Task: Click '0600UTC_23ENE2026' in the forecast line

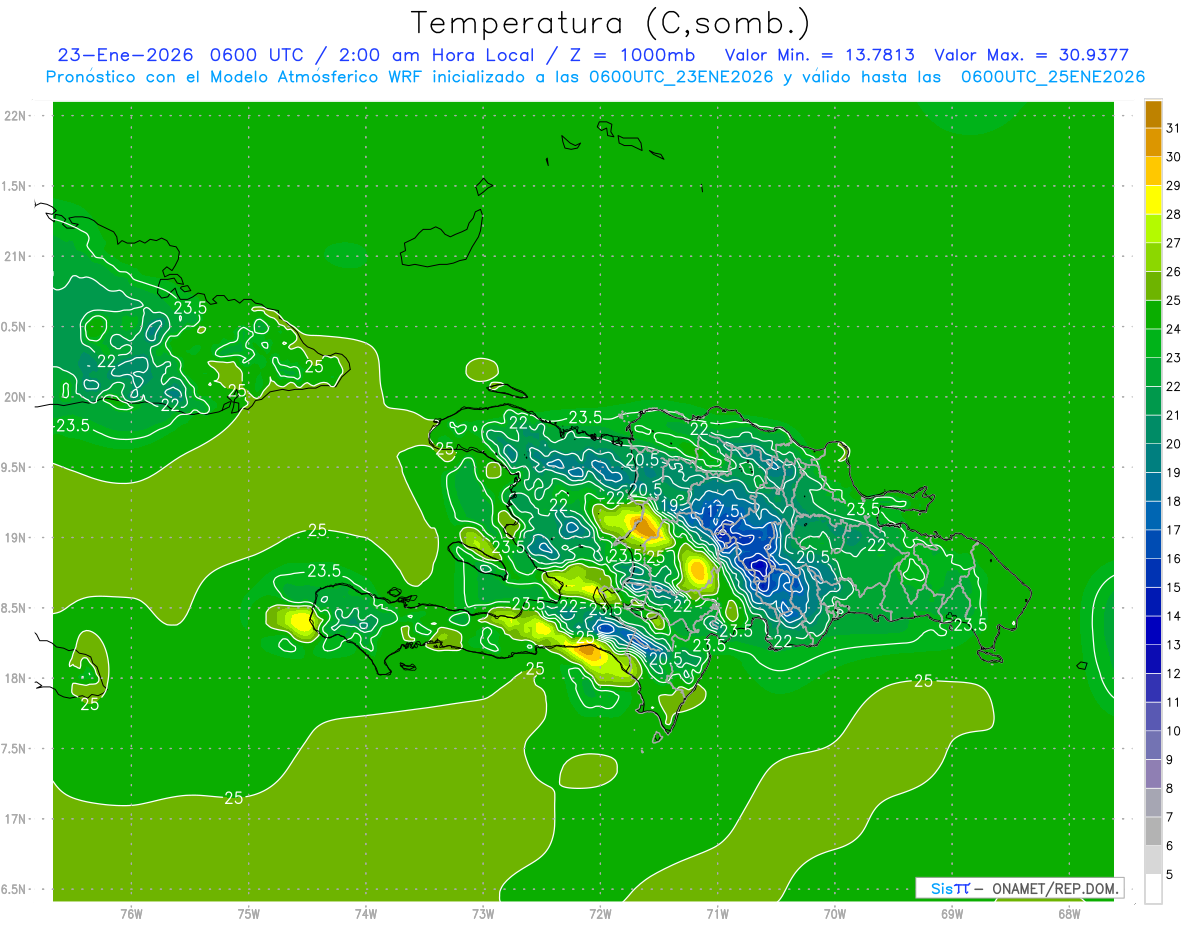Action: (x=681, y=77)
